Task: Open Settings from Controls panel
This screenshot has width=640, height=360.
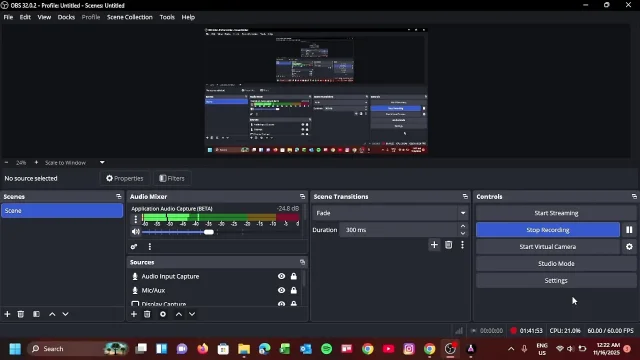Action: coord(556,280)
